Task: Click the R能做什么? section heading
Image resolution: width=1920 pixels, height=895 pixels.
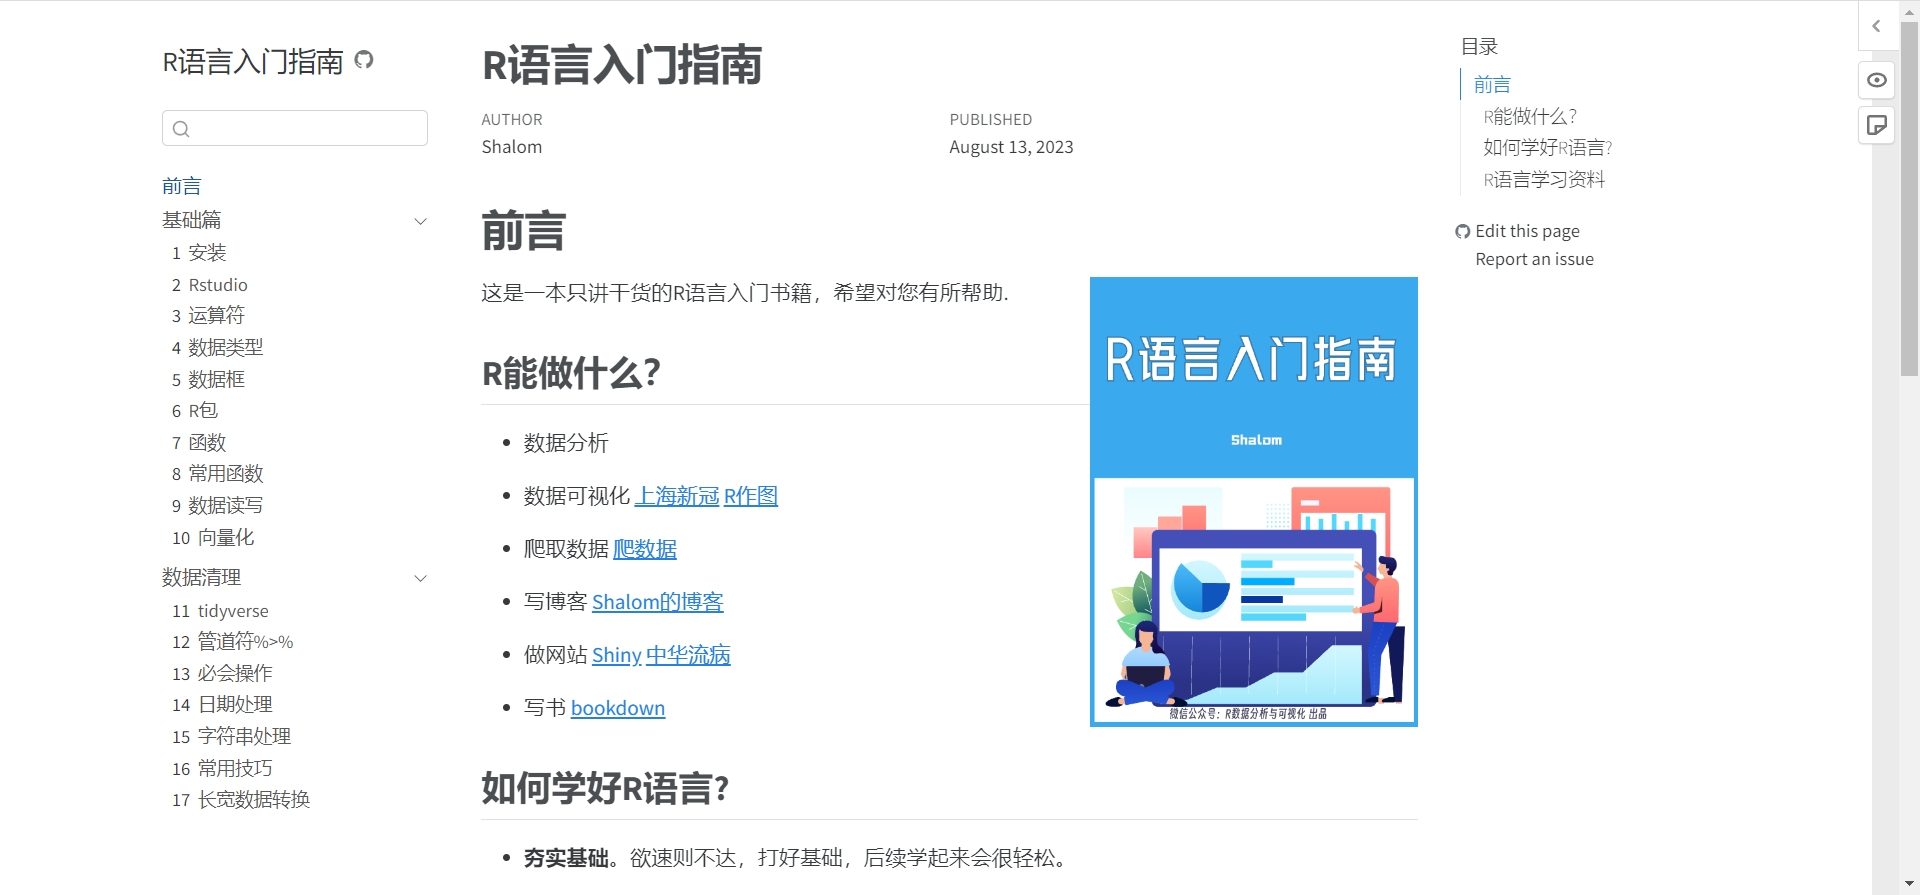Action: pos(571,374)
